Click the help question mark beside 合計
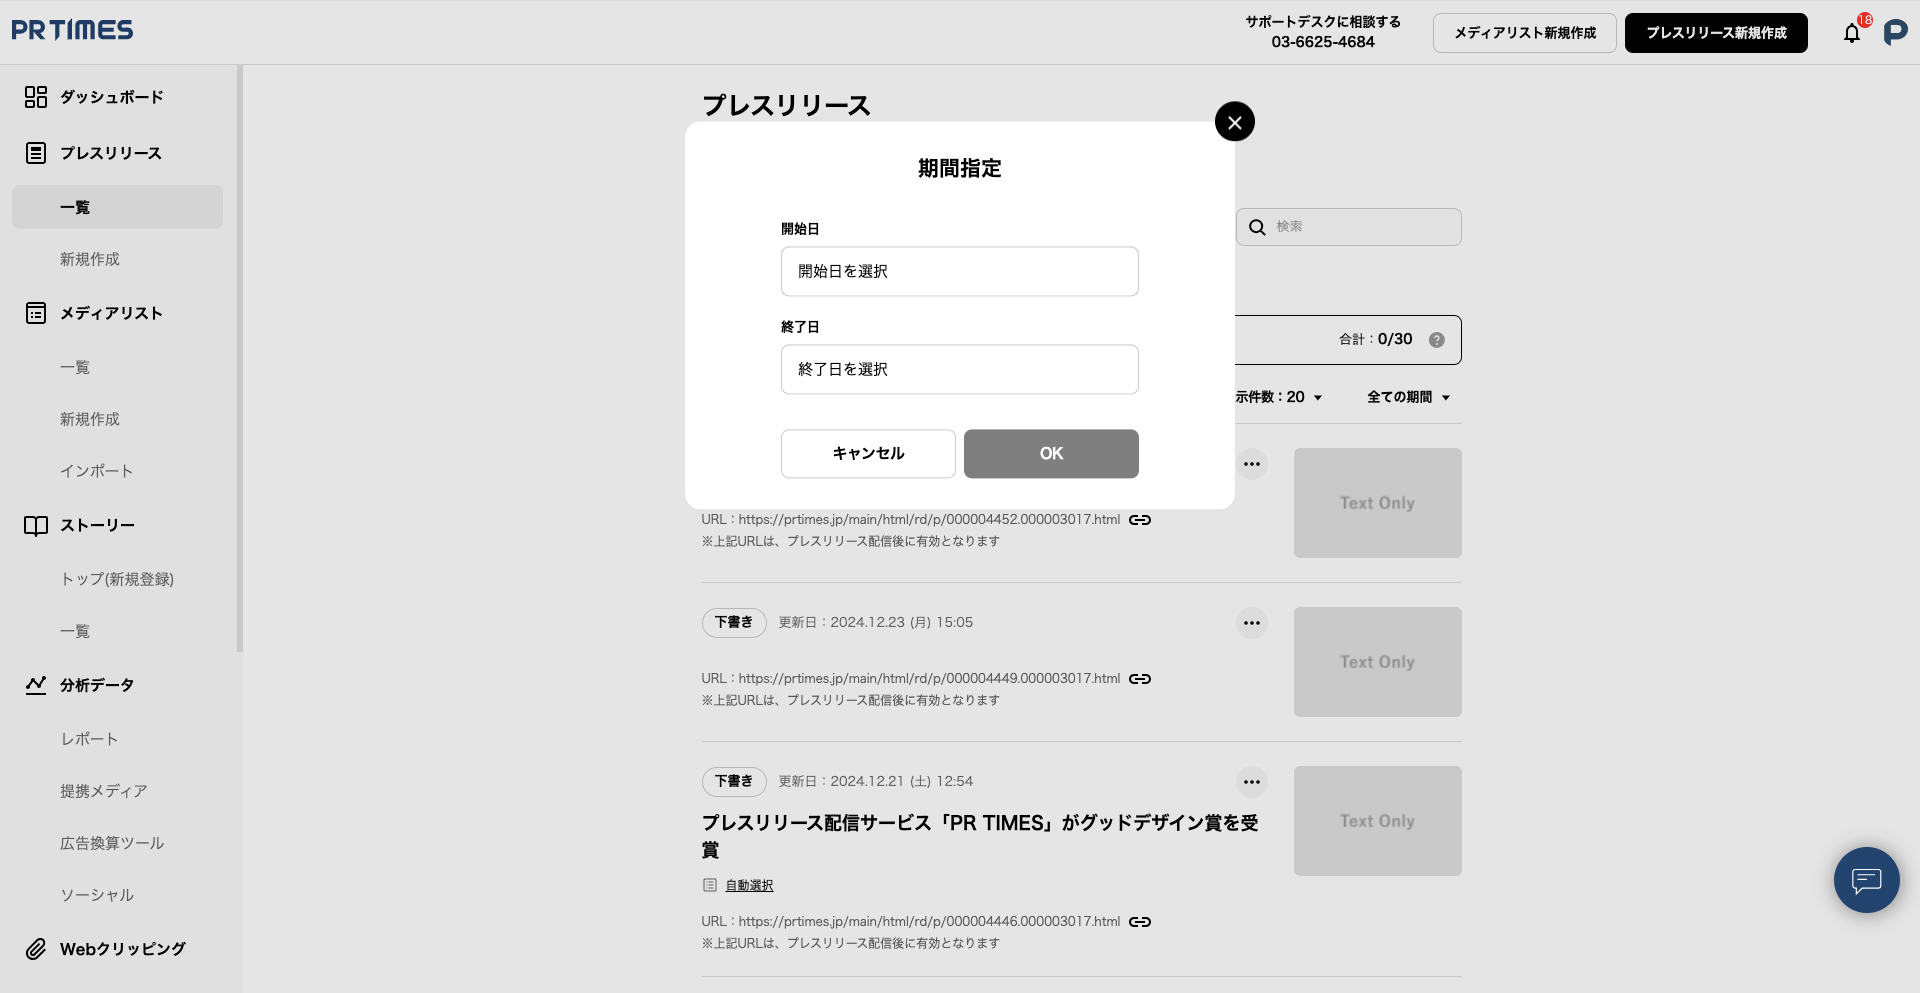The width and height of the screenshot is (1920, 993). coord(1437,340)
